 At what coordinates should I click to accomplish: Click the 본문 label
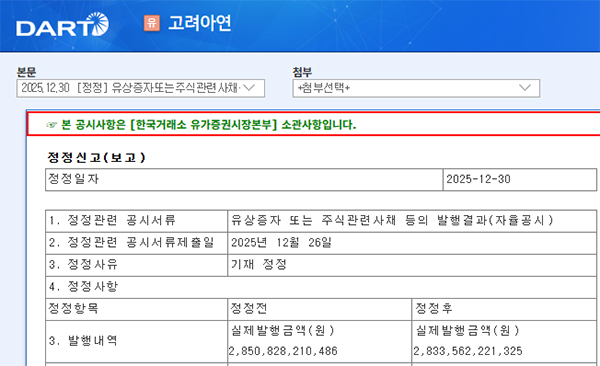26,72
